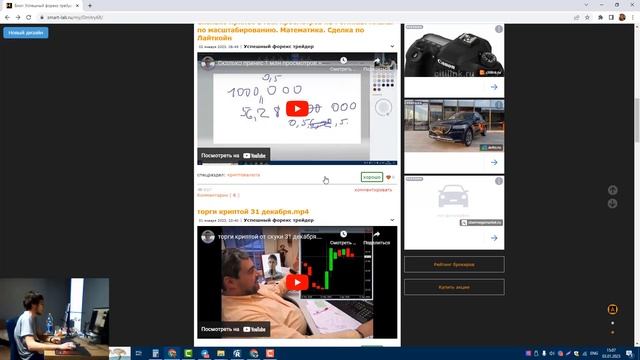Click the scroll-up circle arrow icon
Screen dimensions: 640x360
[612, 190]
